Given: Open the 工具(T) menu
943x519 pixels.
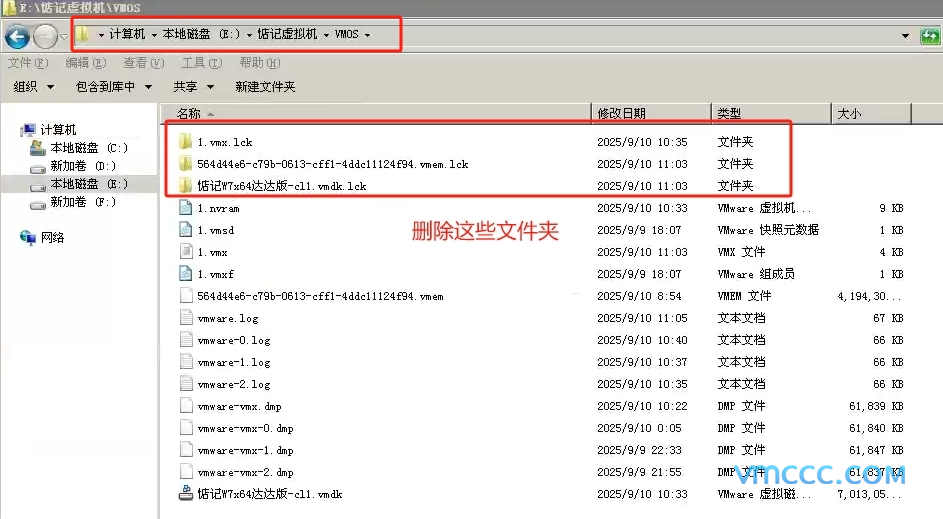Looking at the screenshot, I should click(x=200, y=63).
